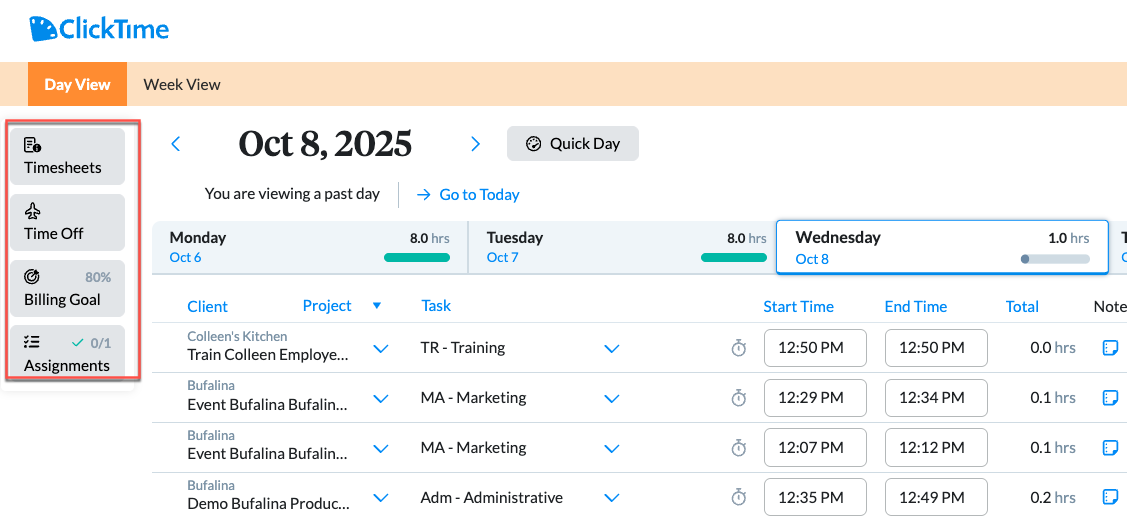The width and height of the screenshot is (1127, 518).
Task: Click Wednesday's hours progress bar
Action: click(x=1055, y=259)
